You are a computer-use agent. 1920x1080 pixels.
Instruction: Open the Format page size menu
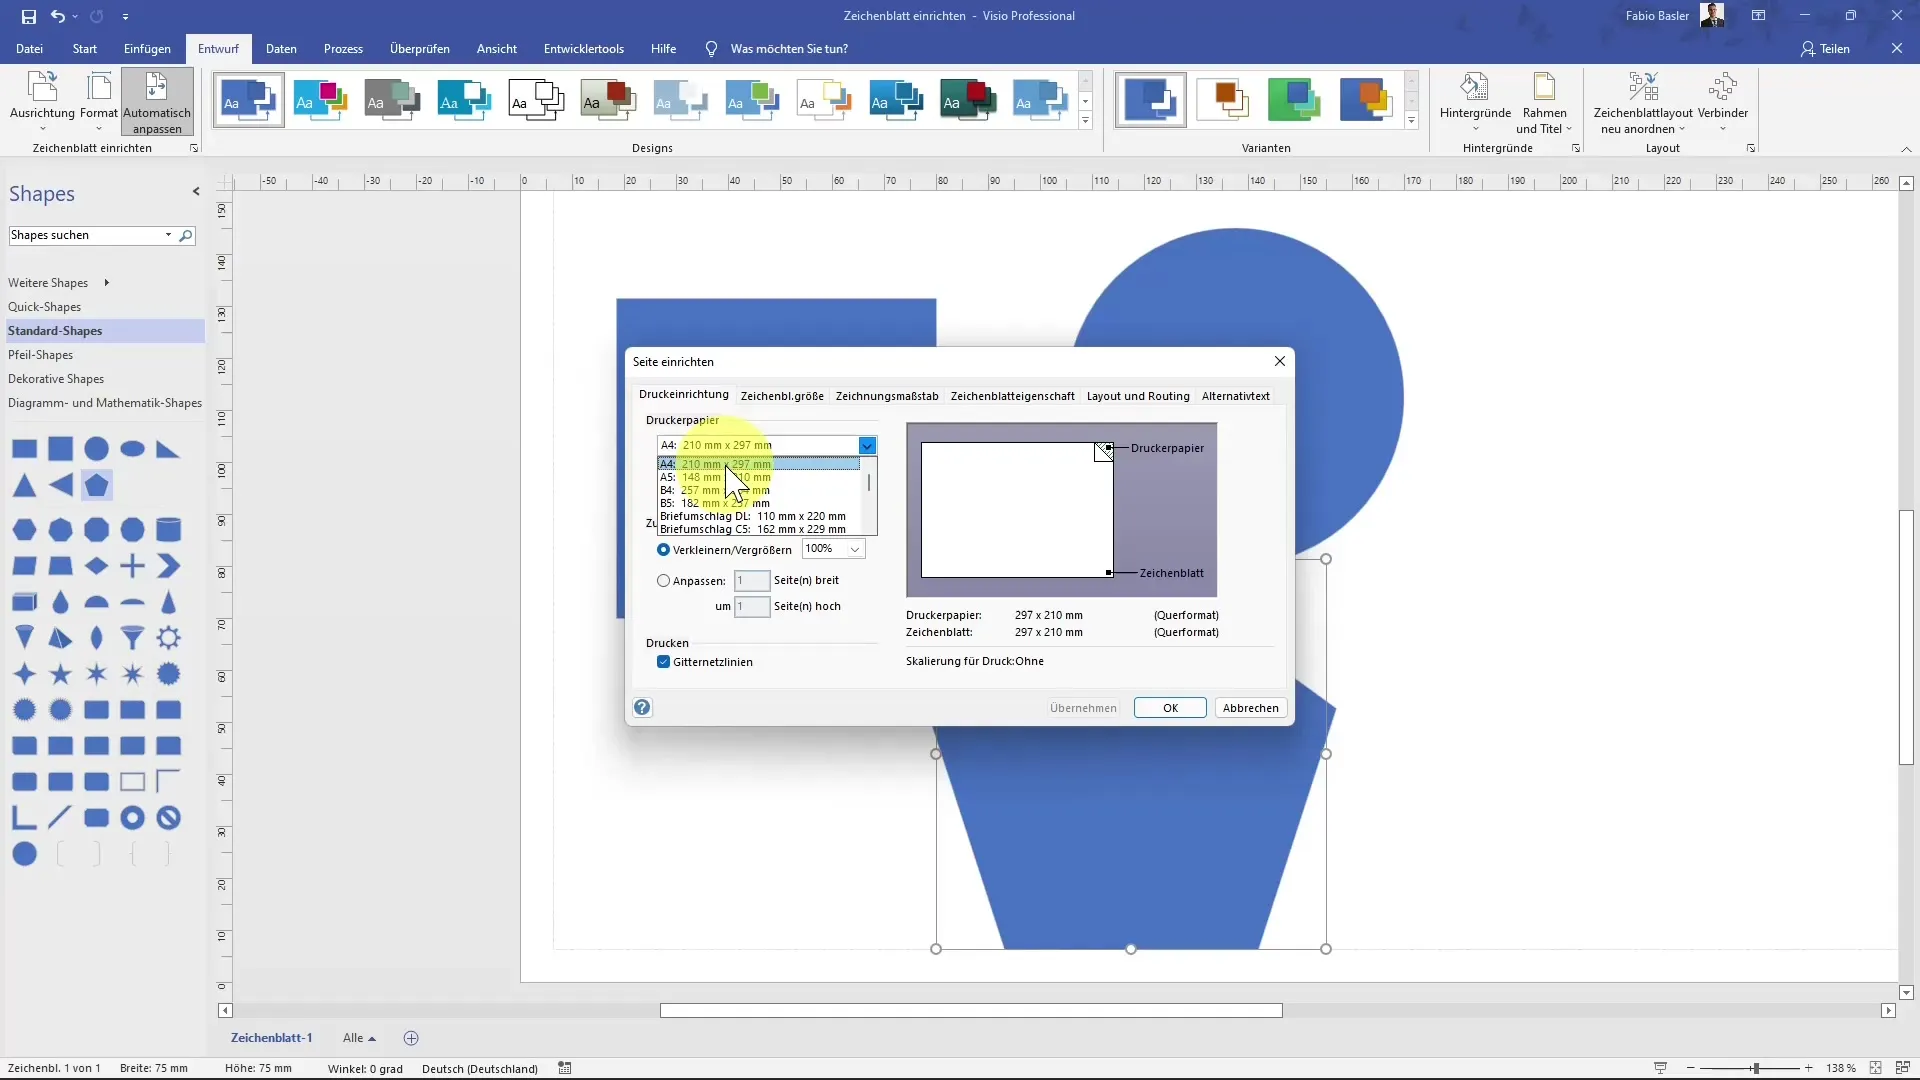pyautogui.click(x=99, y=102)
